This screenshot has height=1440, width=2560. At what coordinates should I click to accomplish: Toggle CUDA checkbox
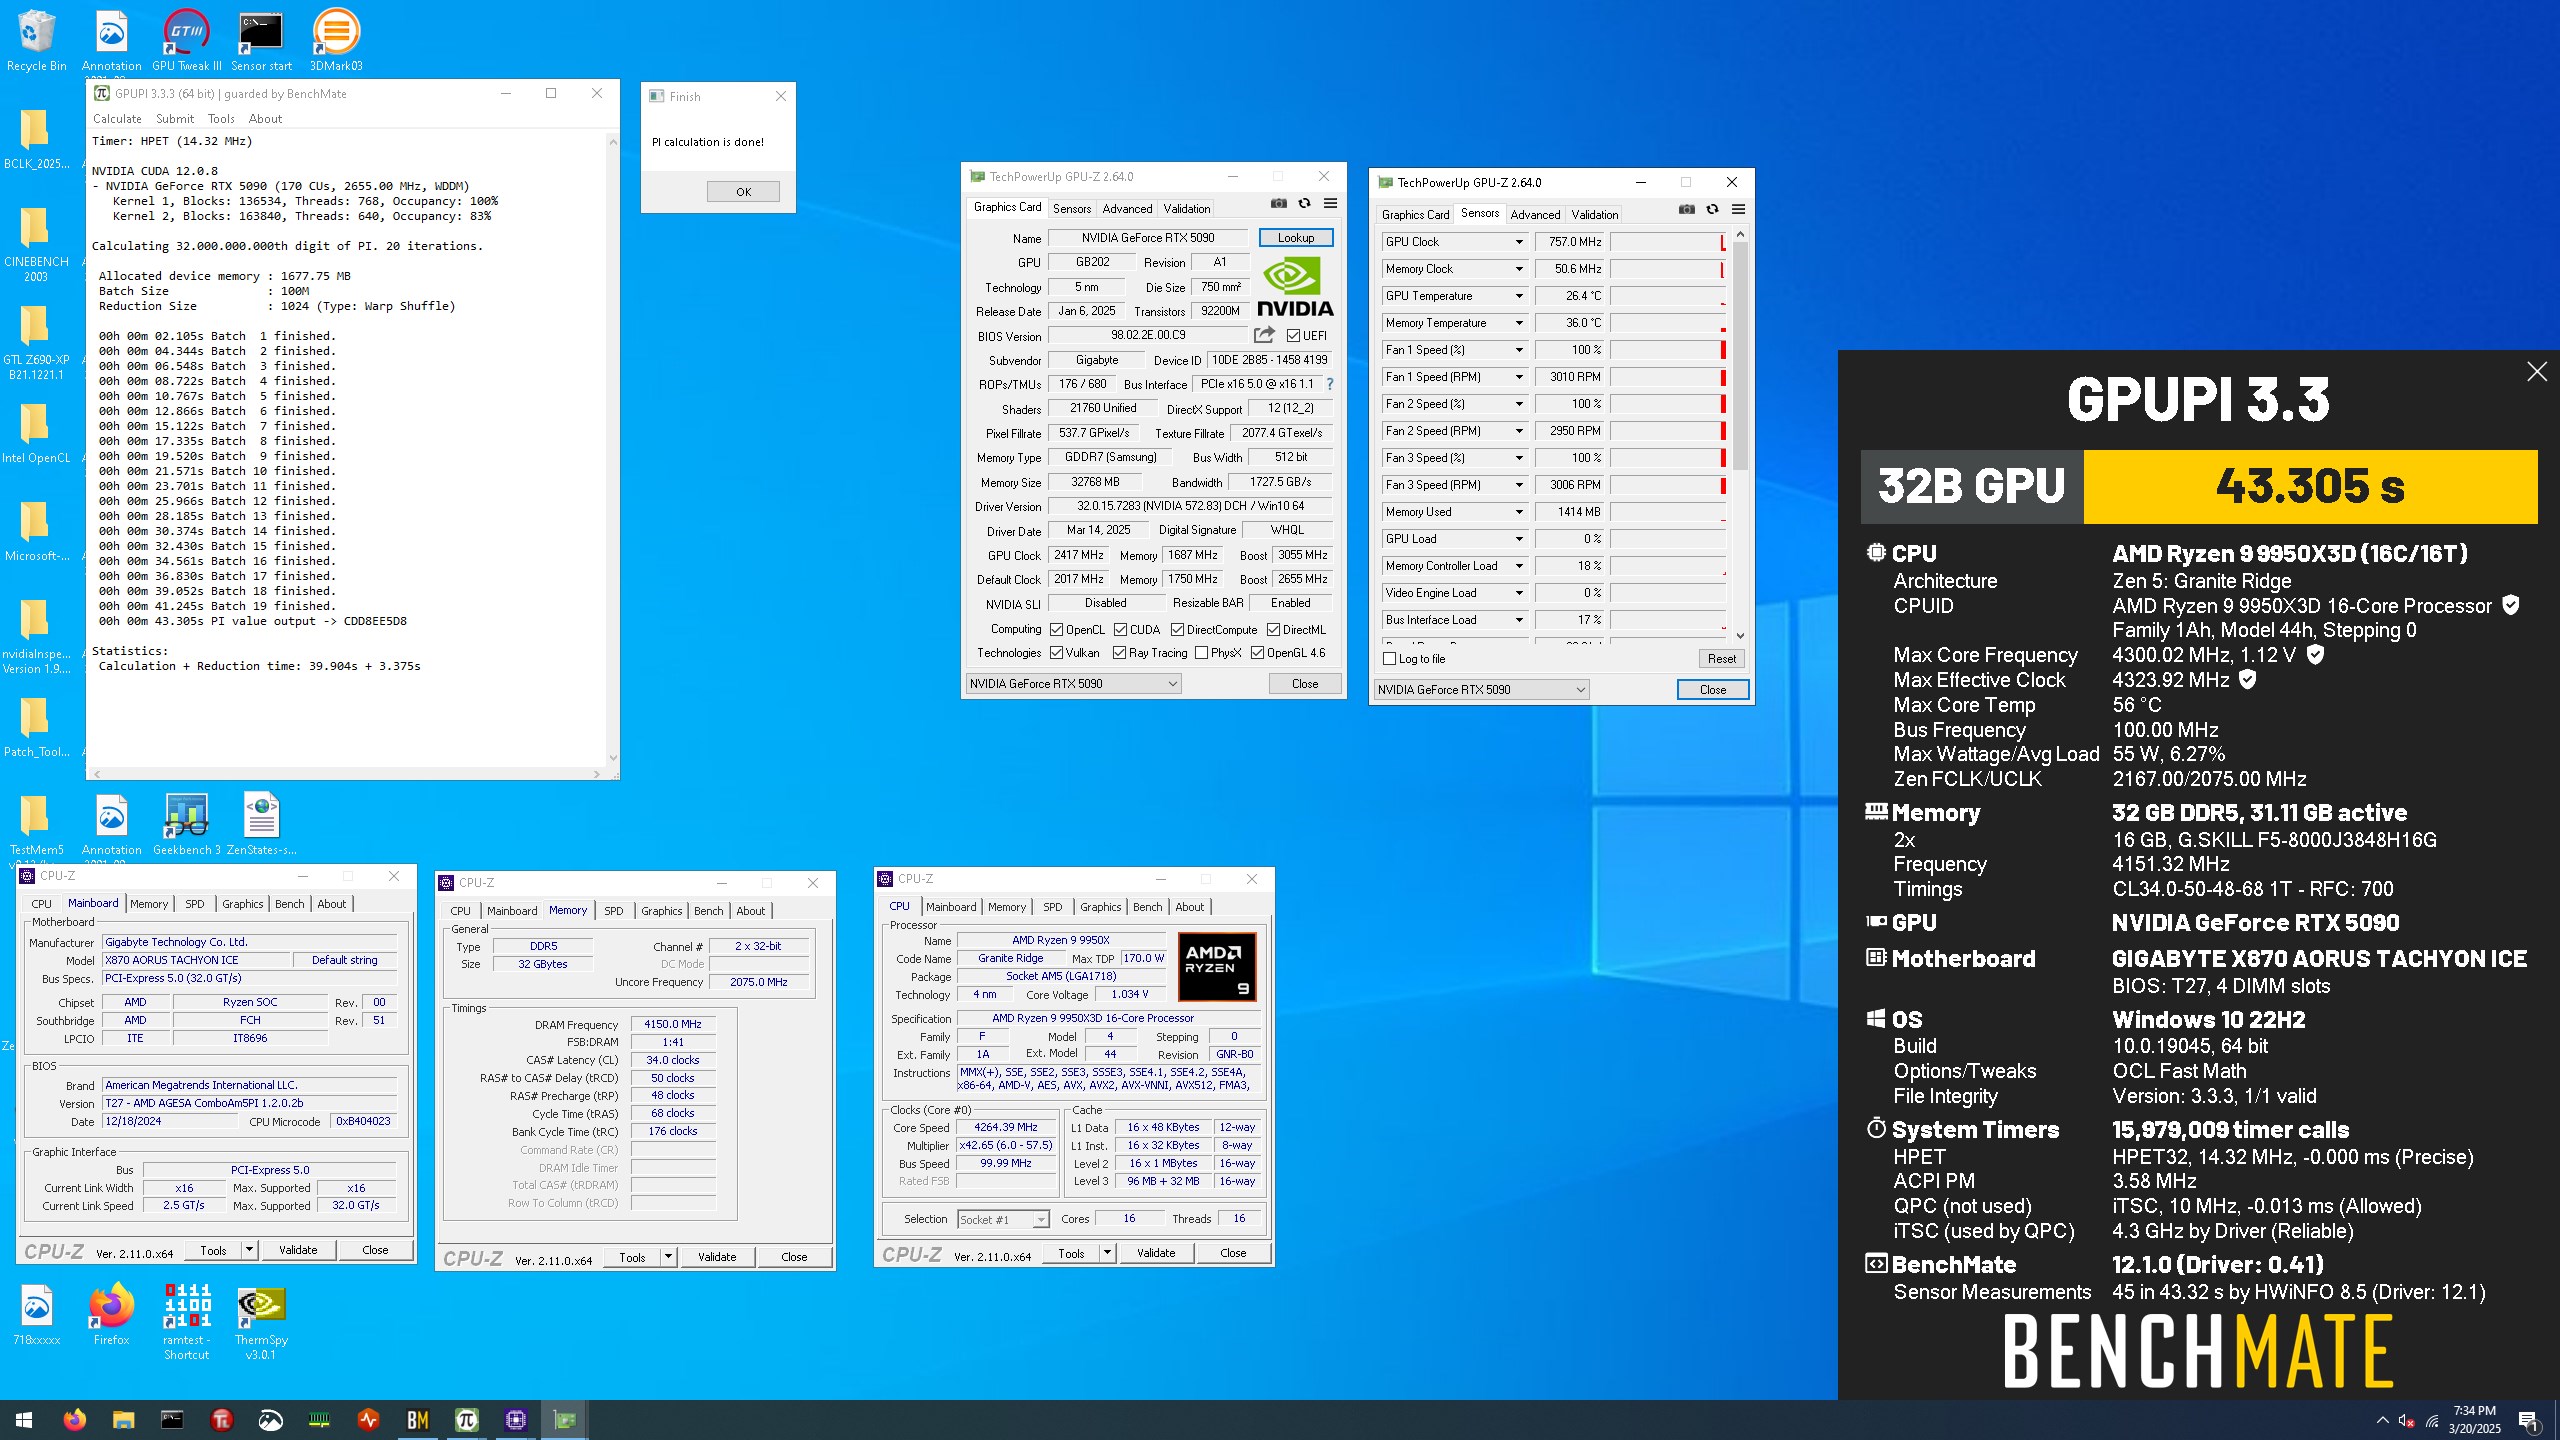pos(1120,630)
